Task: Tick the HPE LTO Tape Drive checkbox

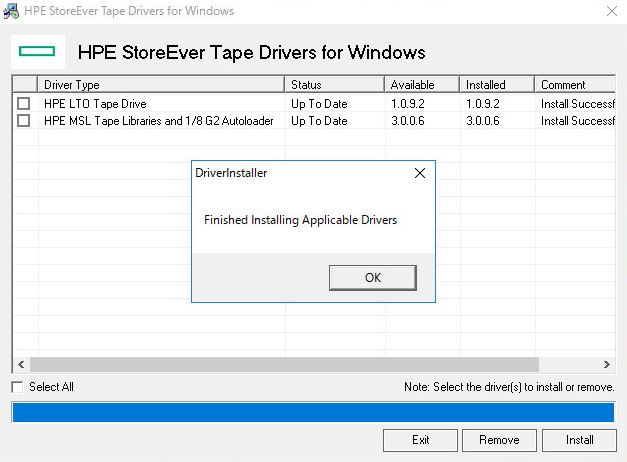Action: pyautogui.click(x=24, y=104)
